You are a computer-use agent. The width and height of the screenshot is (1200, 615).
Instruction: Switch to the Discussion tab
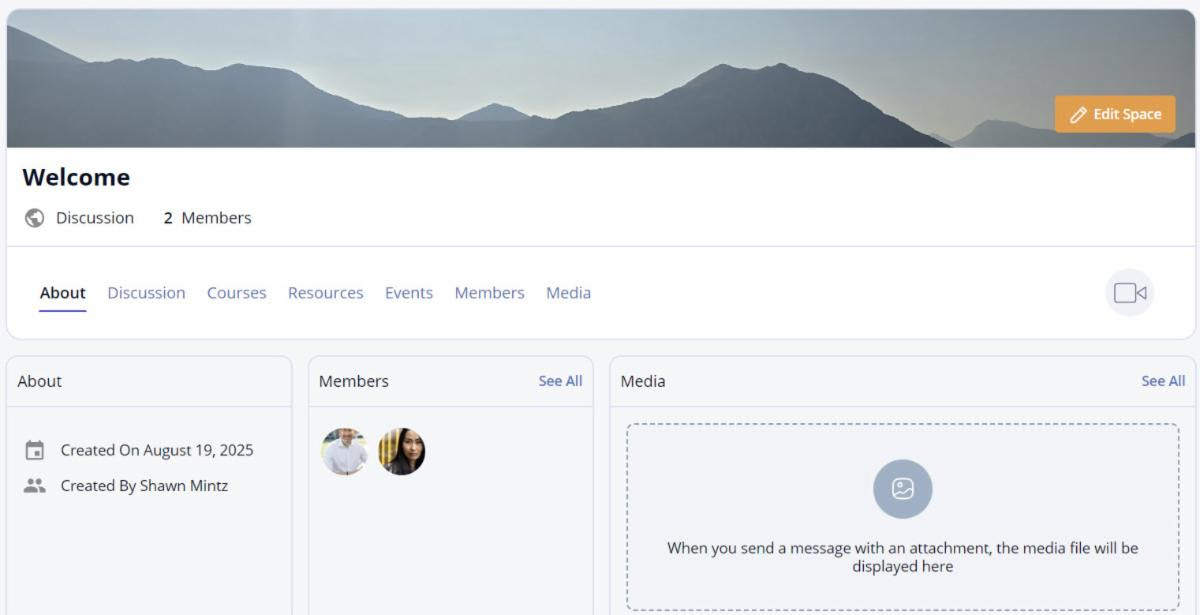tap(146, 293)
